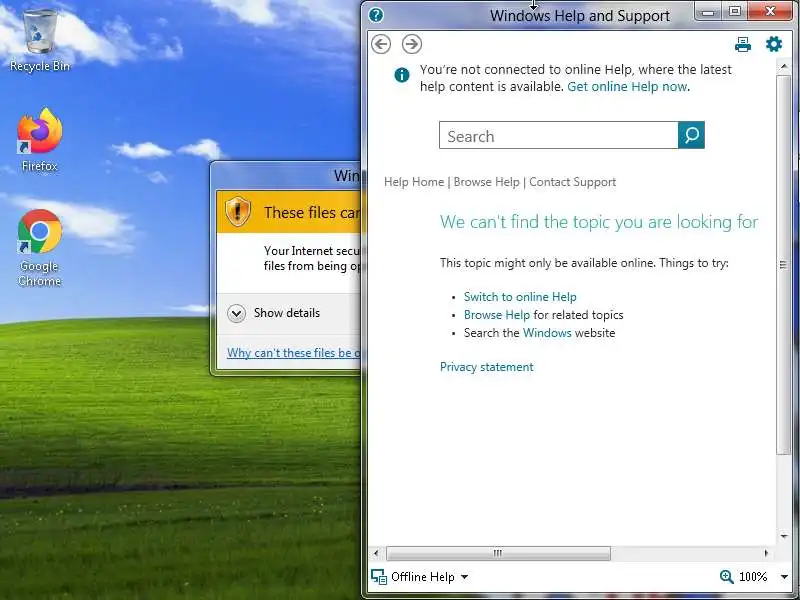Click the help question mark title icon
800x600 pixels.
tap(376, 15)
